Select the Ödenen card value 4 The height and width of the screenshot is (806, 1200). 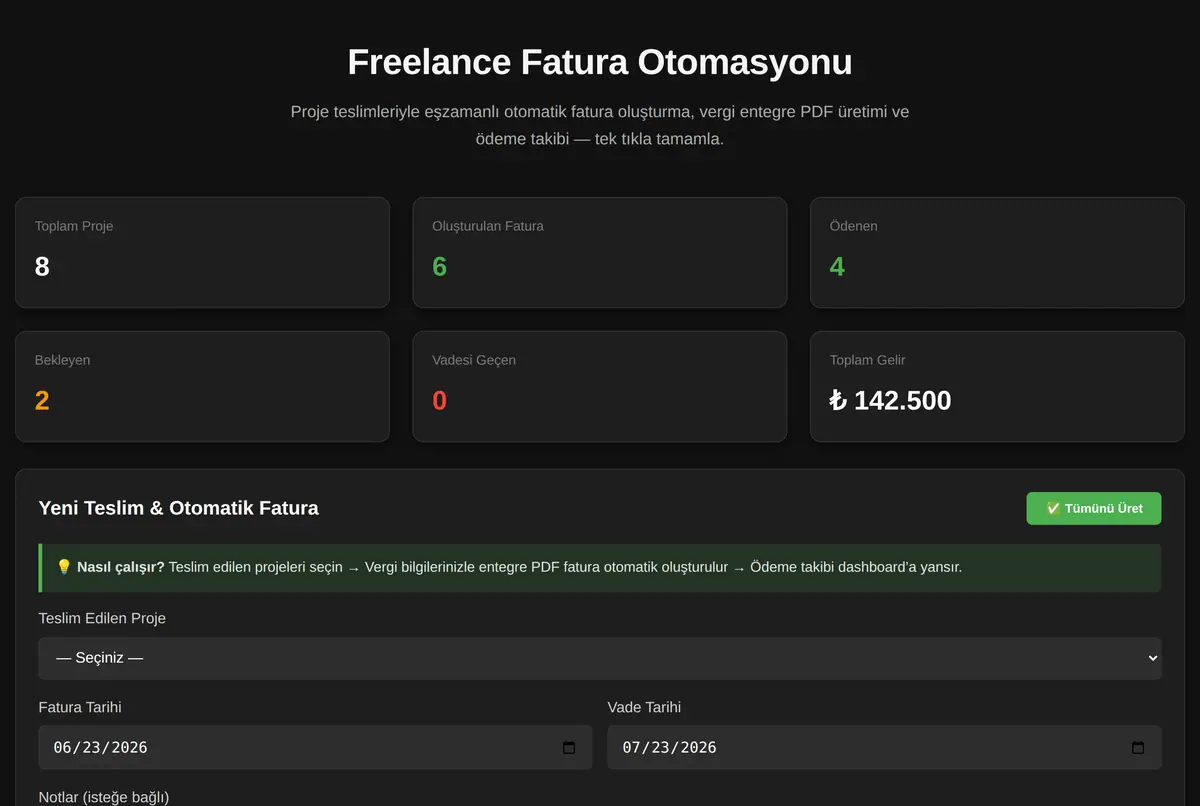(837, 267)
